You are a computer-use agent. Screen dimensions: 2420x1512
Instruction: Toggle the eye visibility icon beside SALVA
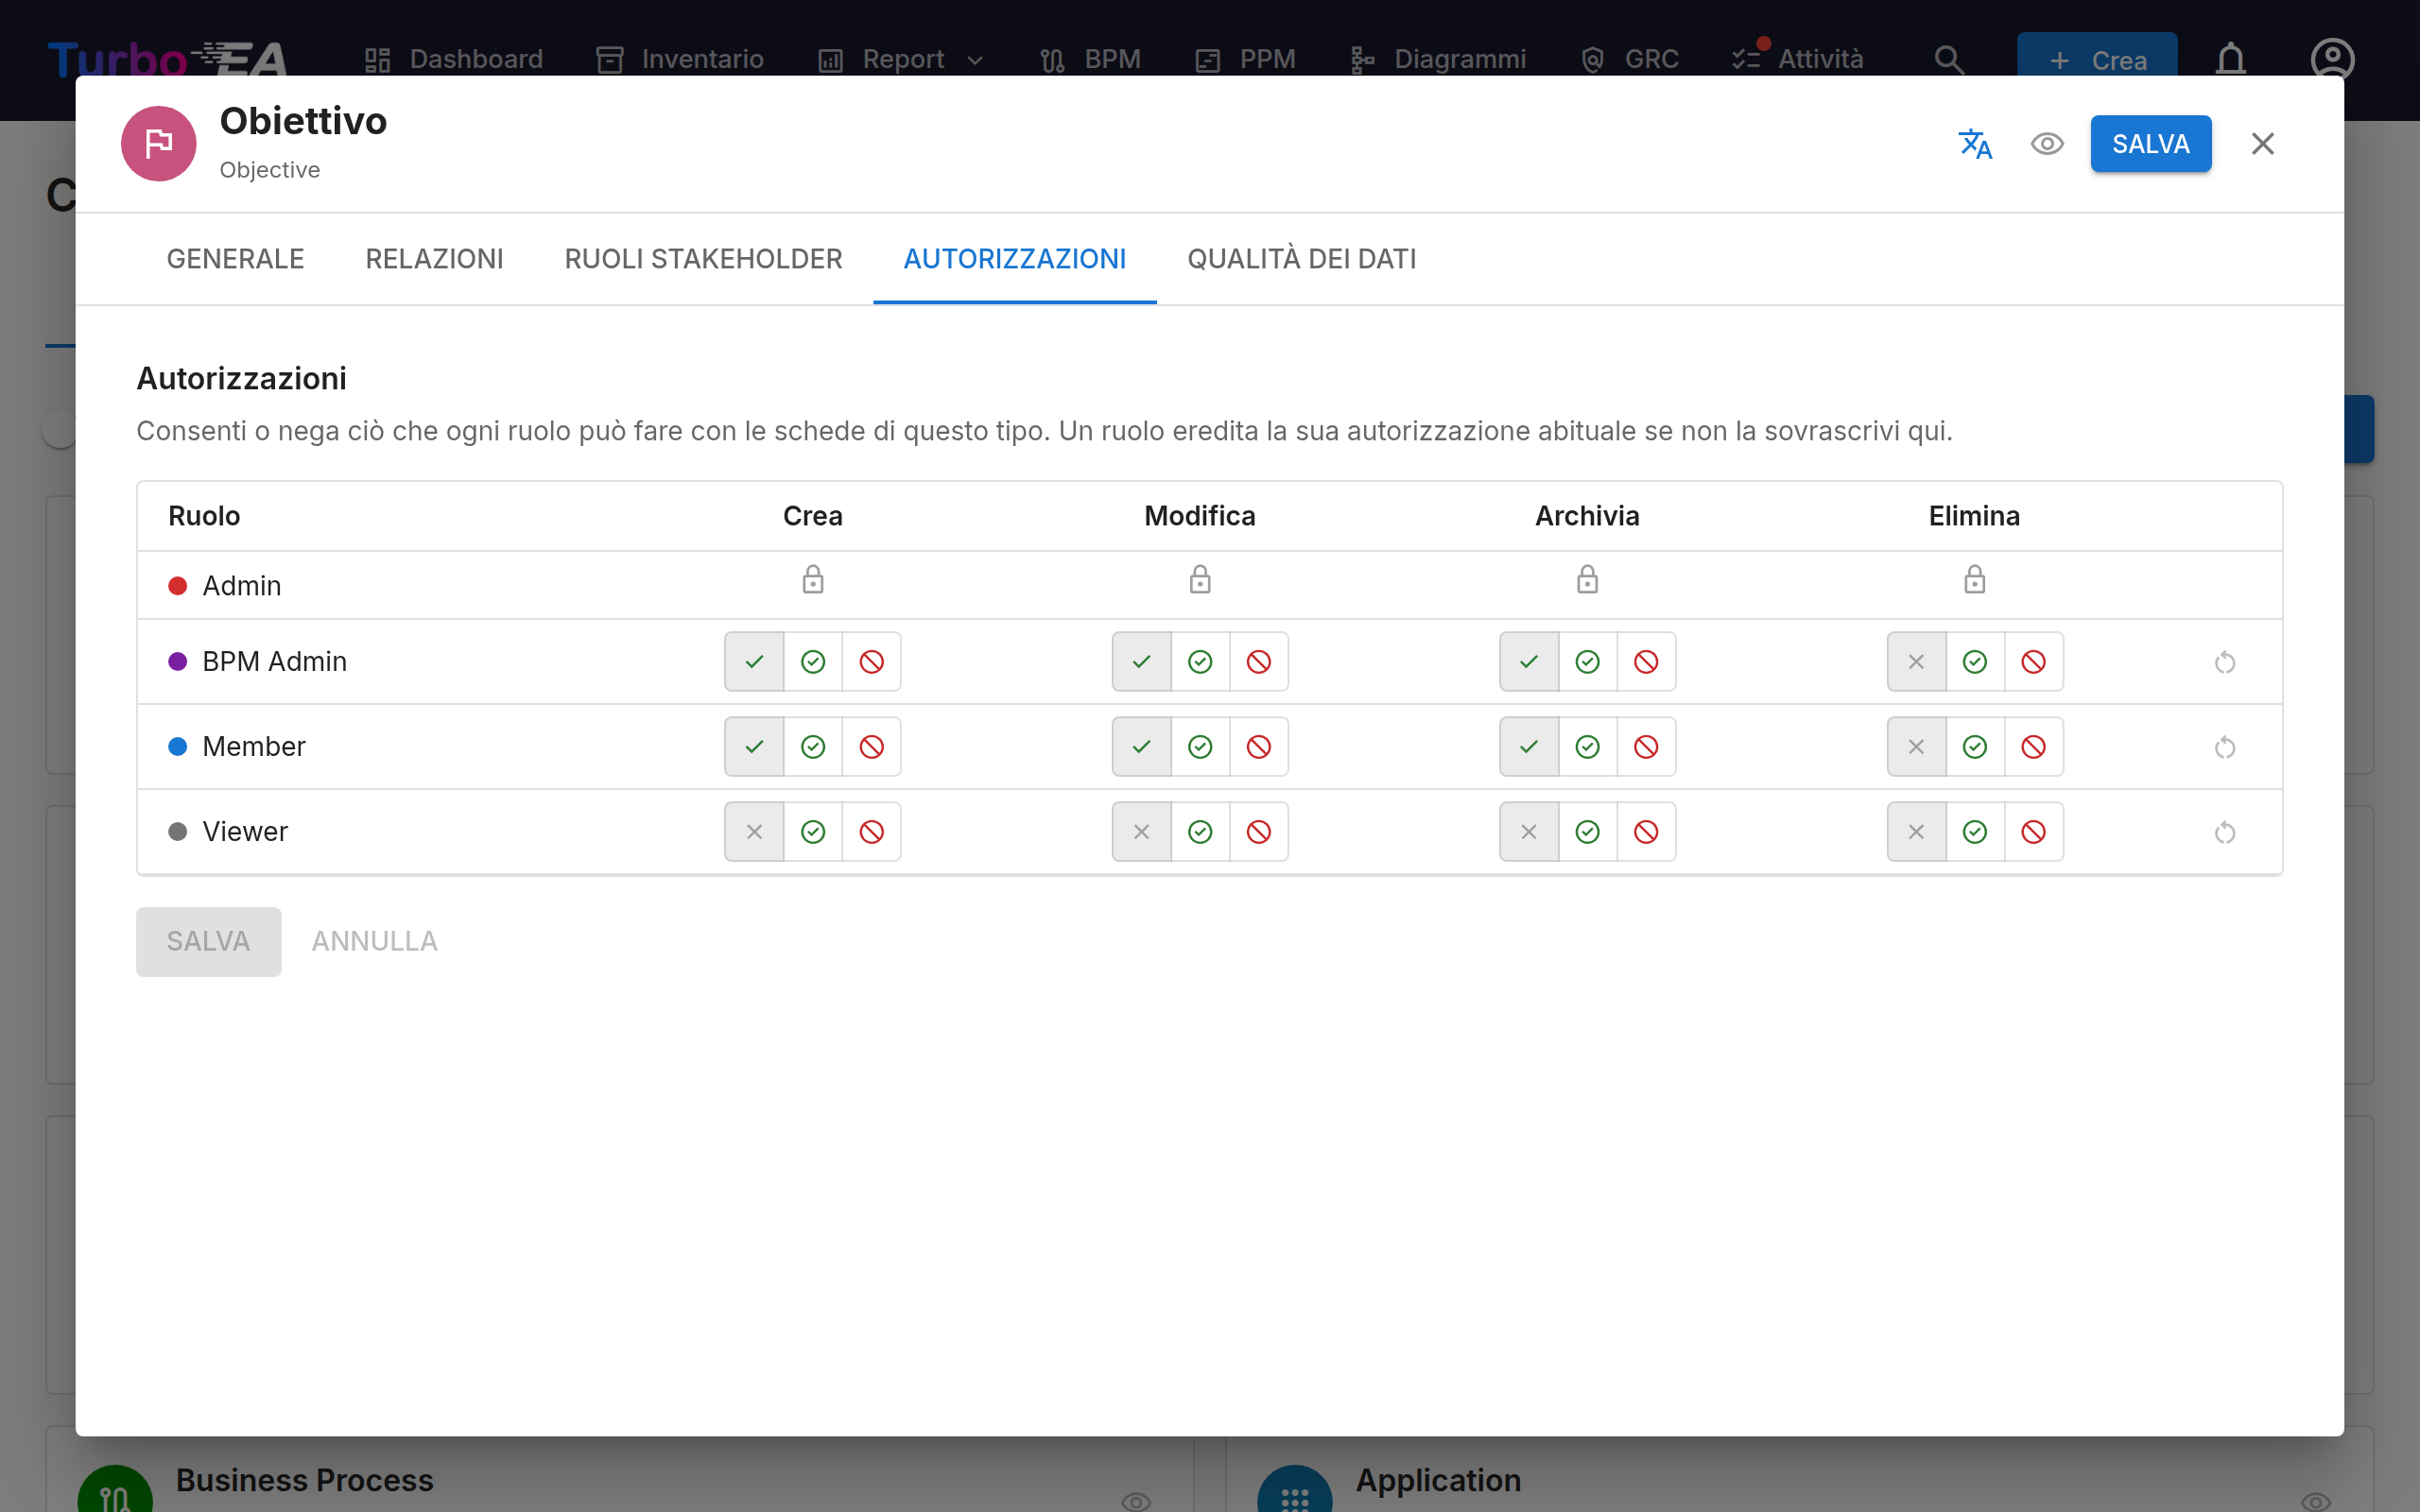pyautogui.click(x=2047, y=144)
